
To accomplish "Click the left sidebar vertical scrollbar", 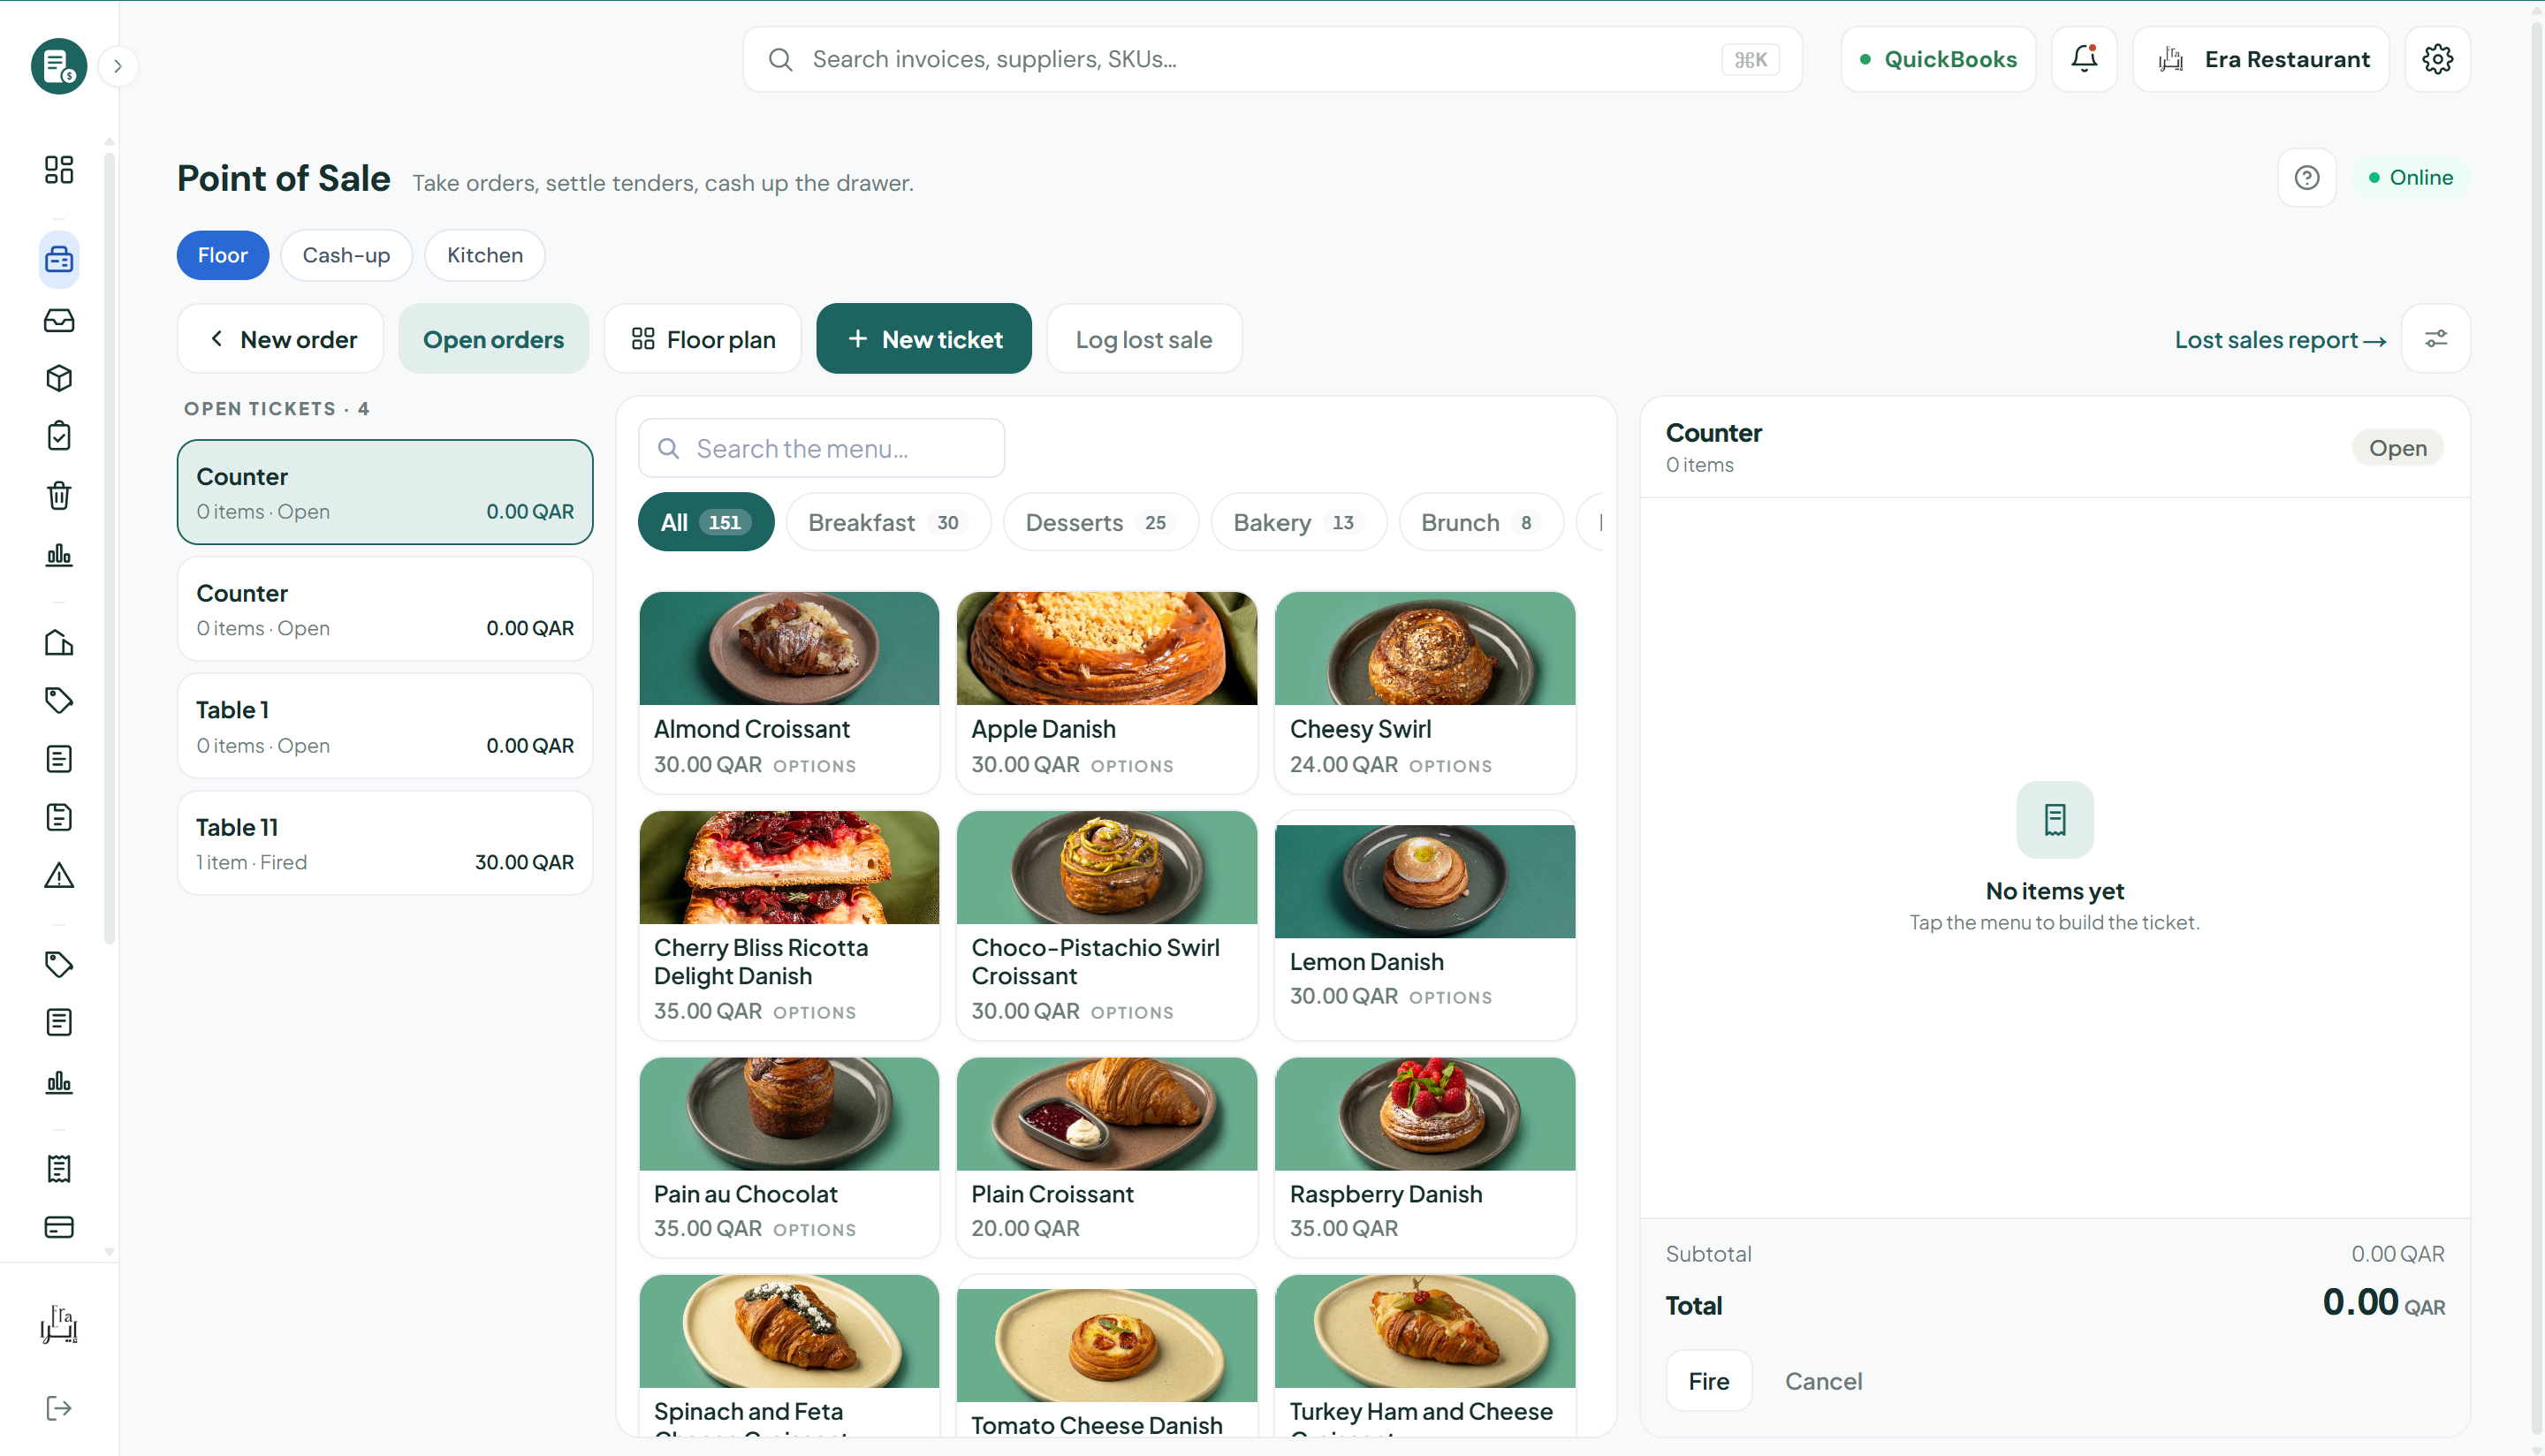I will coord(109,547).
